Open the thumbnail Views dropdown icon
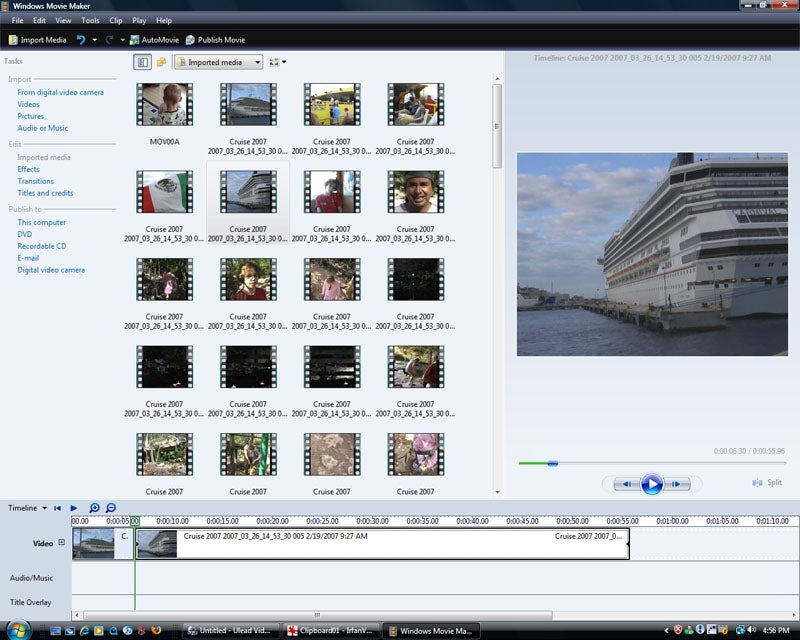This screenshot has height=640, width=800. tap(277, 62)
